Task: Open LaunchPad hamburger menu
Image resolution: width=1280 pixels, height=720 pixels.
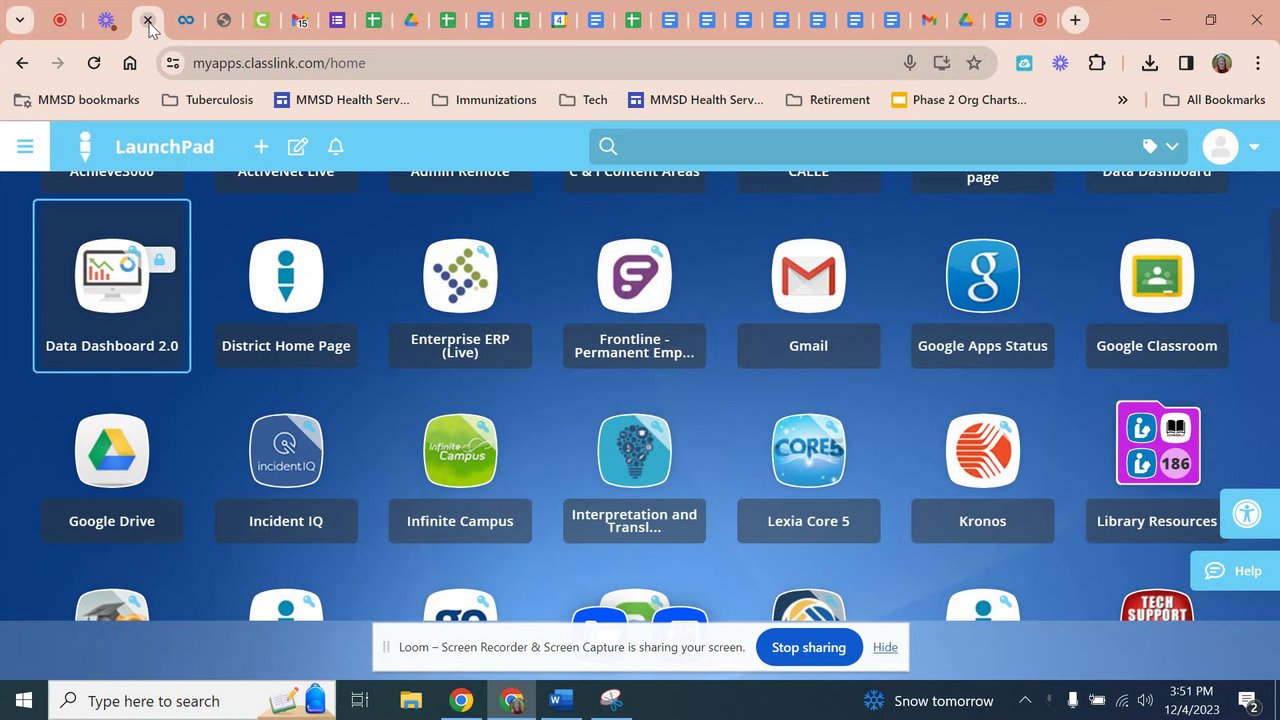Action: click(x=25, y=147)
